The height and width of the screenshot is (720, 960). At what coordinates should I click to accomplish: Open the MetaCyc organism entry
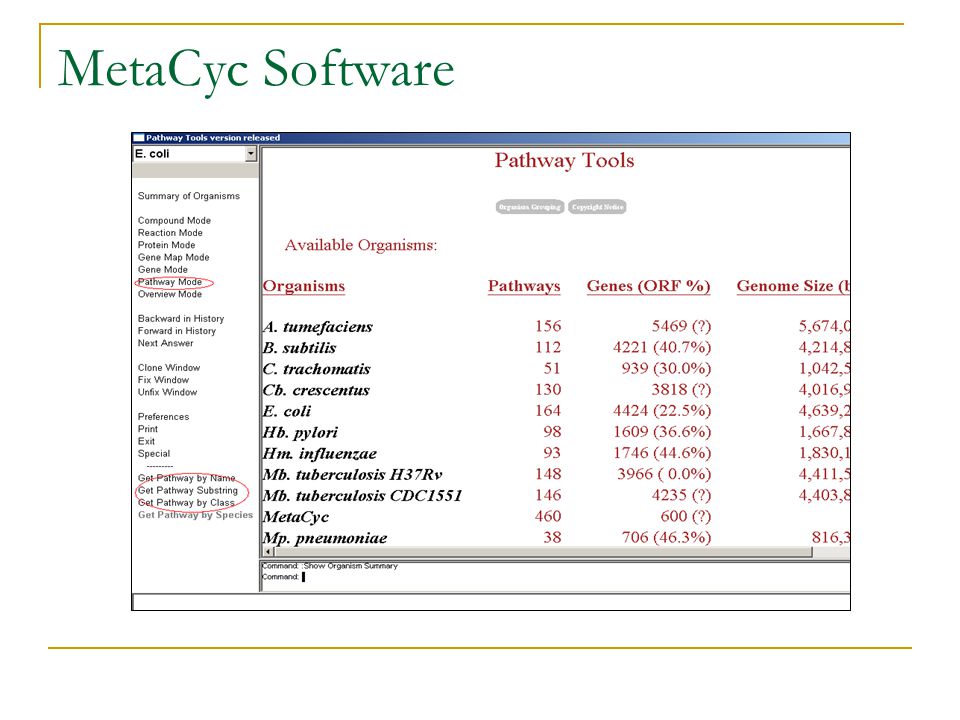[x=296, y=517]
